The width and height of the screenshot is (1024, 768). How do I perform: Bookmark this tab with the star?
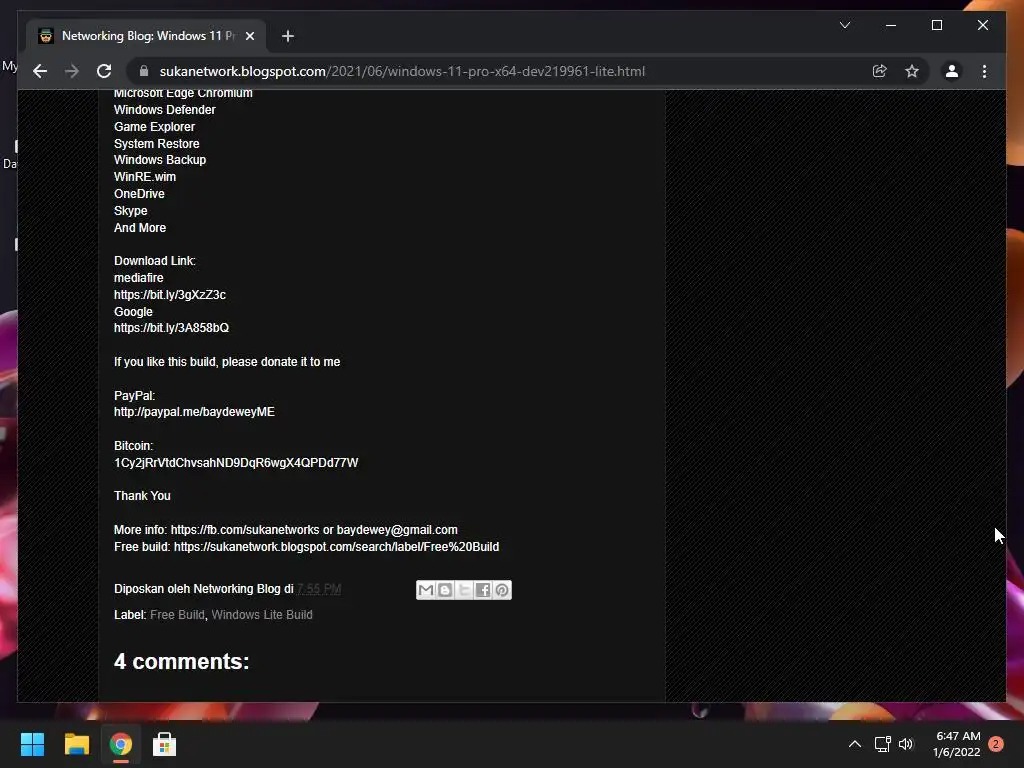[x=912, y=71]
